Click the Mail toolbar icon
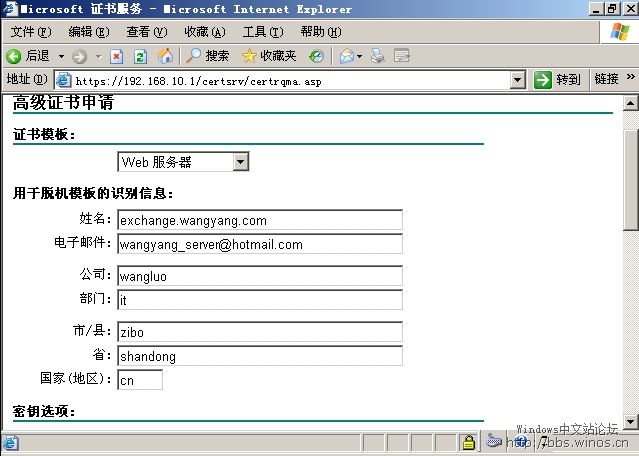 coord(346,56)
